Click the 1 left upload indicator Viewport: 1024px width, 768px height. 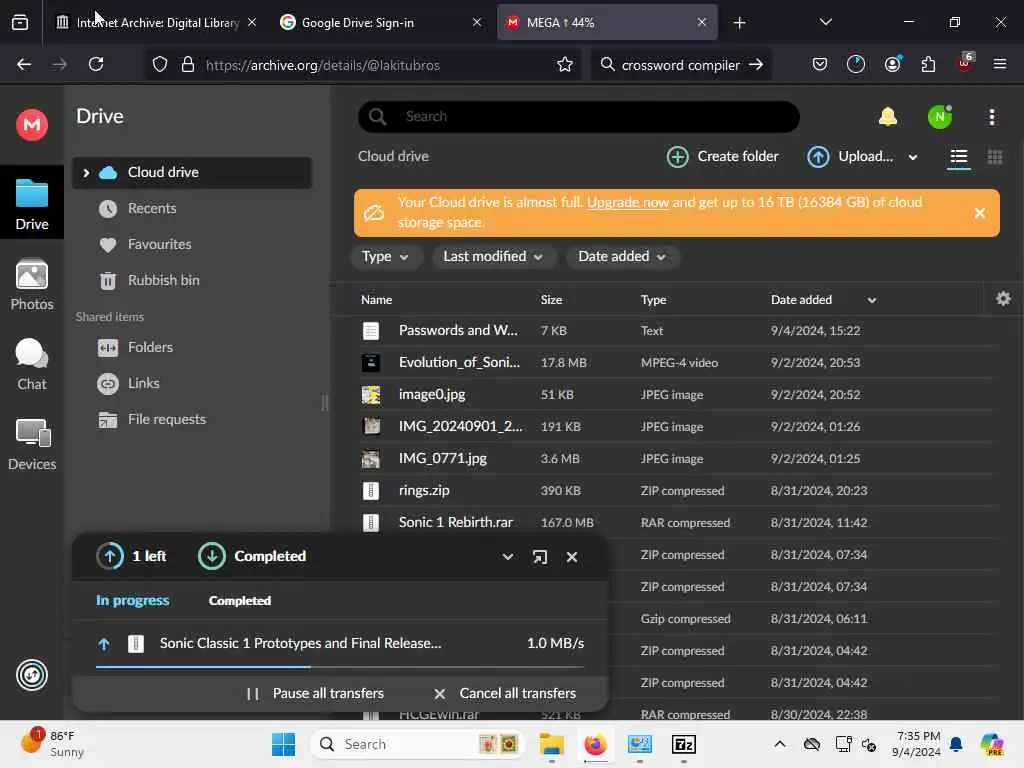131,556
